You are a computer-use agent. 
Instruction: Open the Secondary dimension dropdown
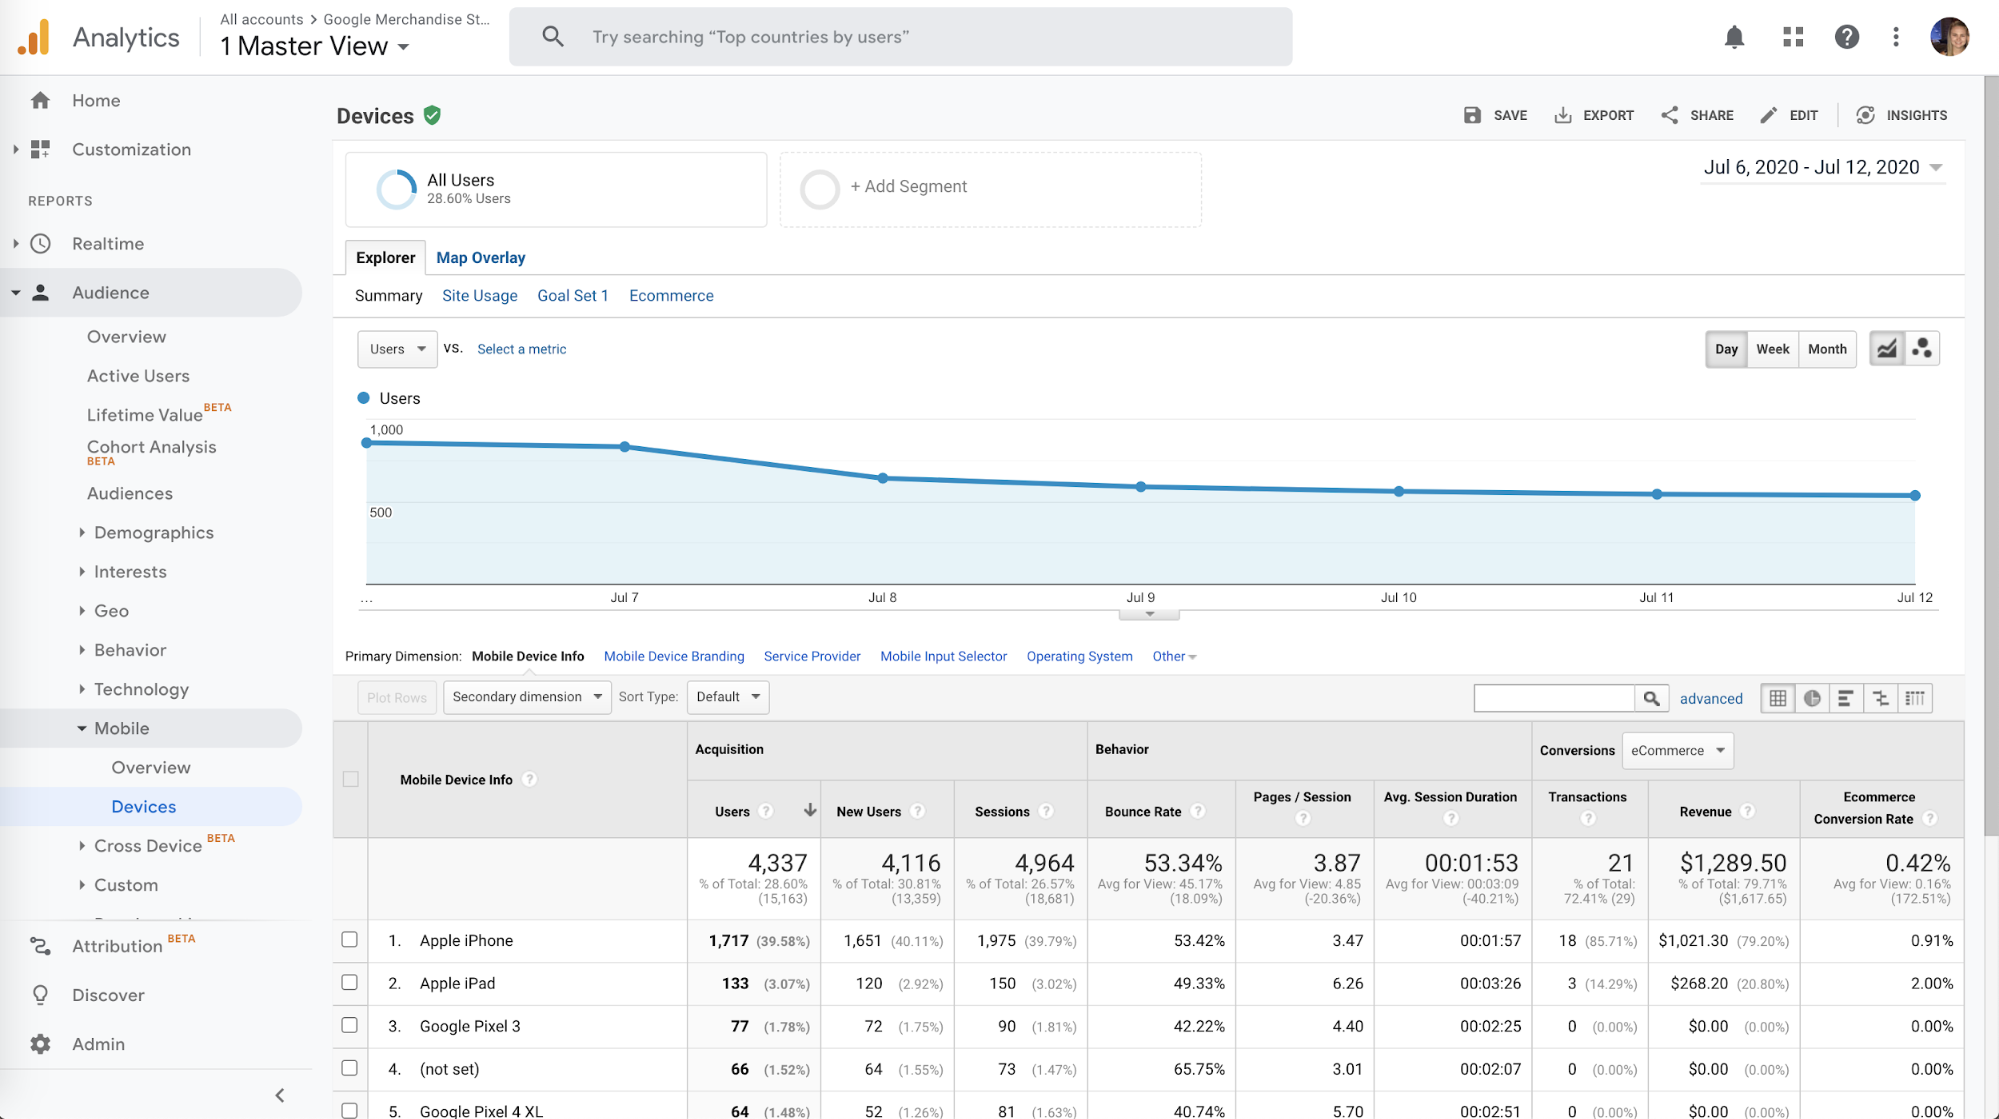point(527,696)
